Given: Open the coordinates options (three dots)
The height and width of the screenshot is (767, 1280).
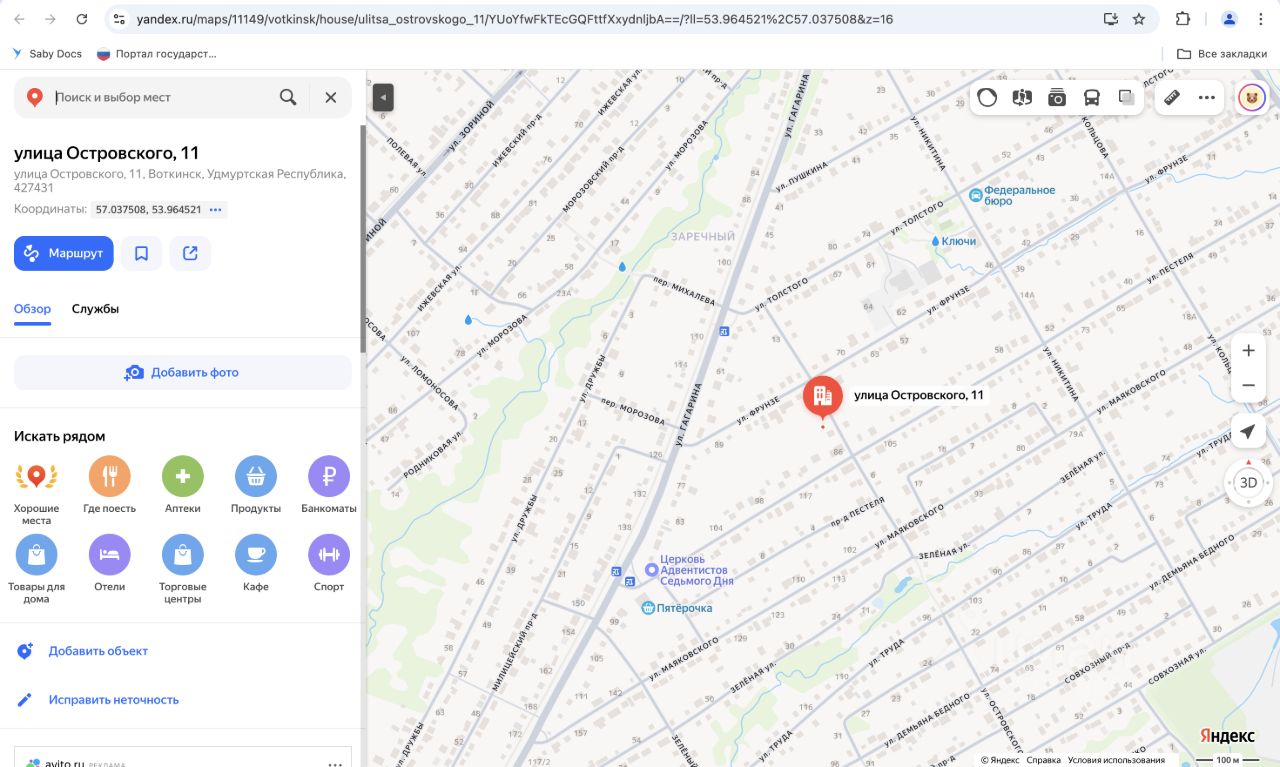Looking at the screenshot, I should pyautogui.click(x=215, y=210).
